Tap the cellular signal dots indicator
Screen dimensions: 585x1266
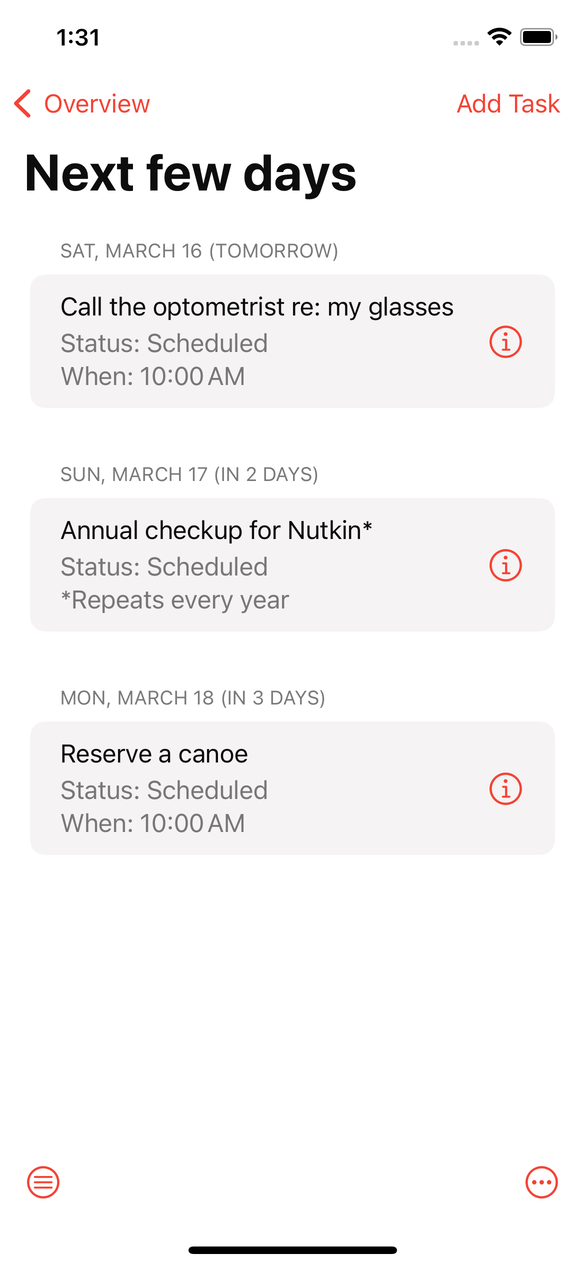tap(465, 42)
